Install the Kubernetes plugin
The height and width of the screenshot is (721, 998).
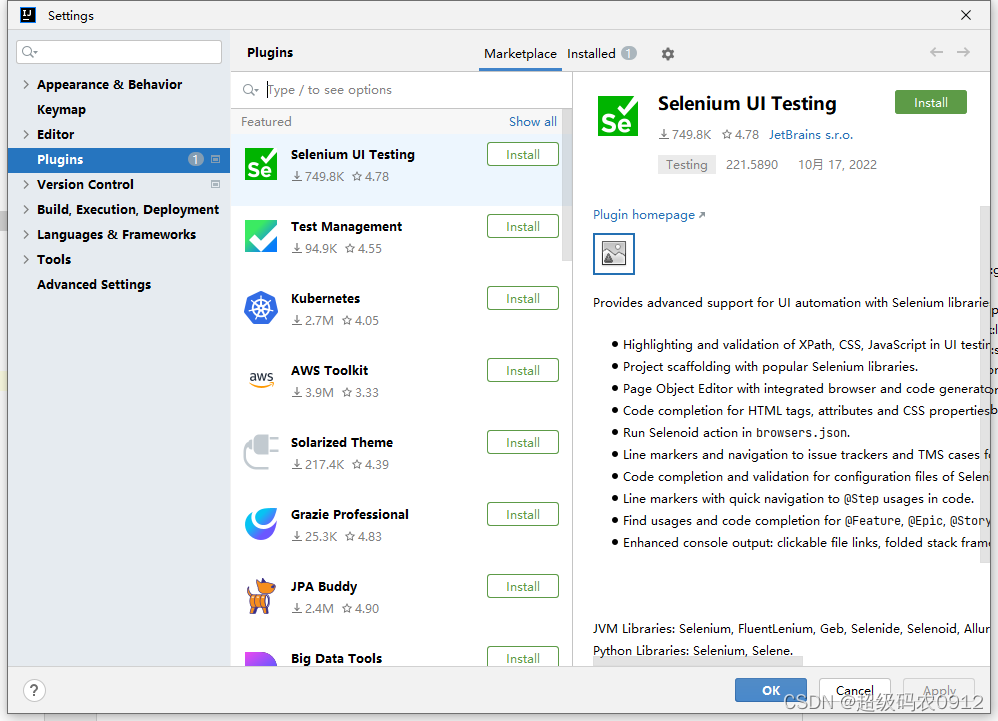(x=523, y=298)
